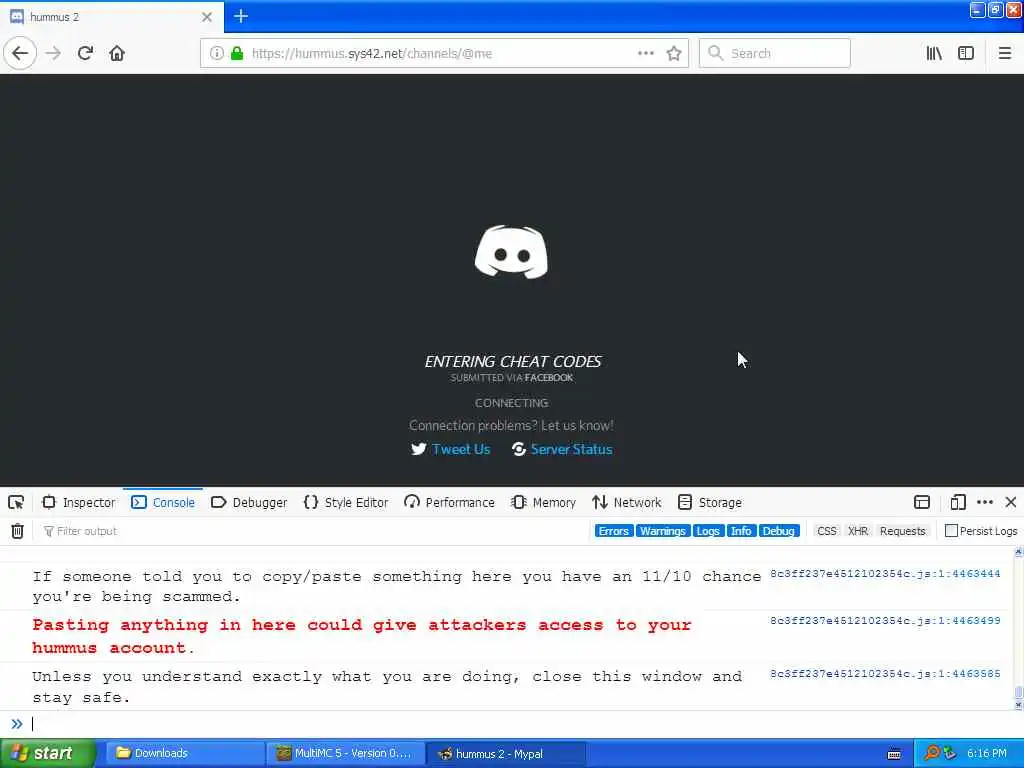Screen dimensions: 1024x768
Task: Open the browser home page
Action: pyautogui.click(x=117, y=53)
